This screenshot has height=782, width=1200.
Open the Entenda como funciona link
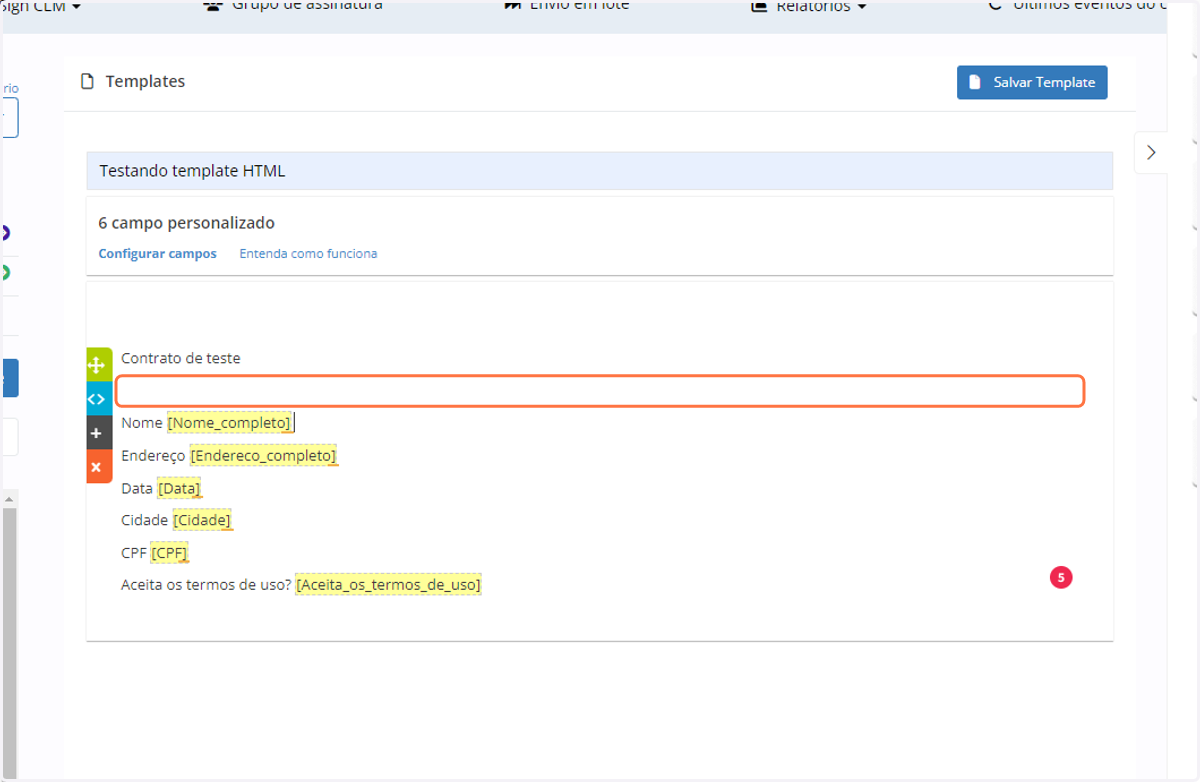click(x=308, y=254)
